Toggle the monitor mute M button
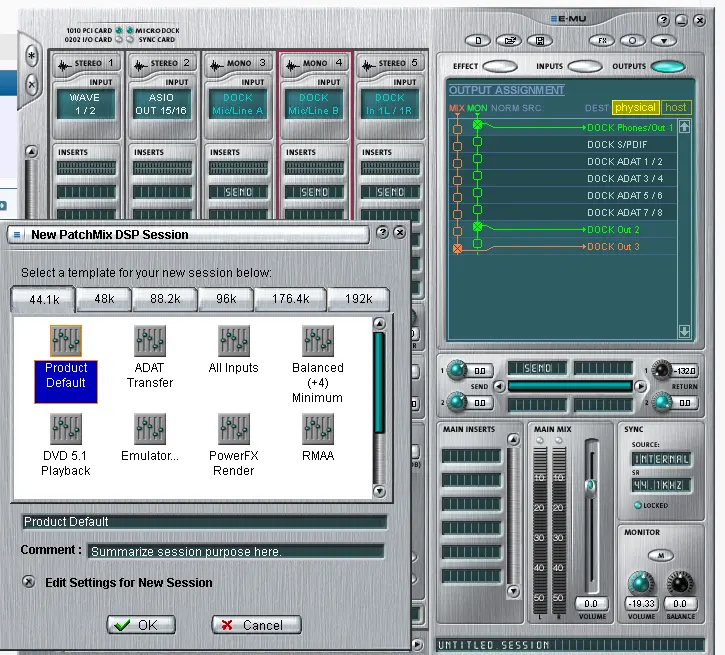Viewport: 725px width, 655px height. pyautogui.click(x=659, y=555)
